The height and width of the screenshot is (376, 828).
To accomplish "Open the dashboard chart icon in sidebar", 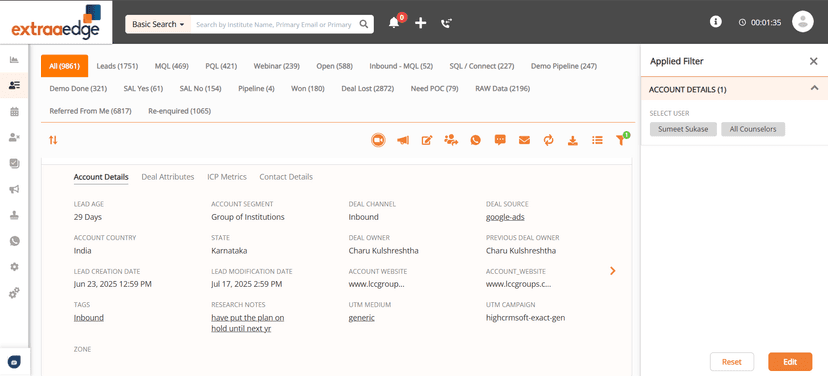I will 14,59.
